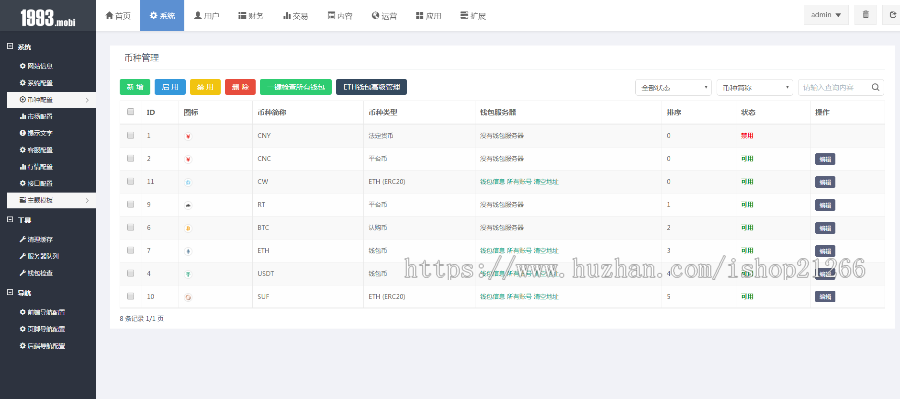Click the ETH coin icon
This screenshot has width=900, height=399.
188,251
